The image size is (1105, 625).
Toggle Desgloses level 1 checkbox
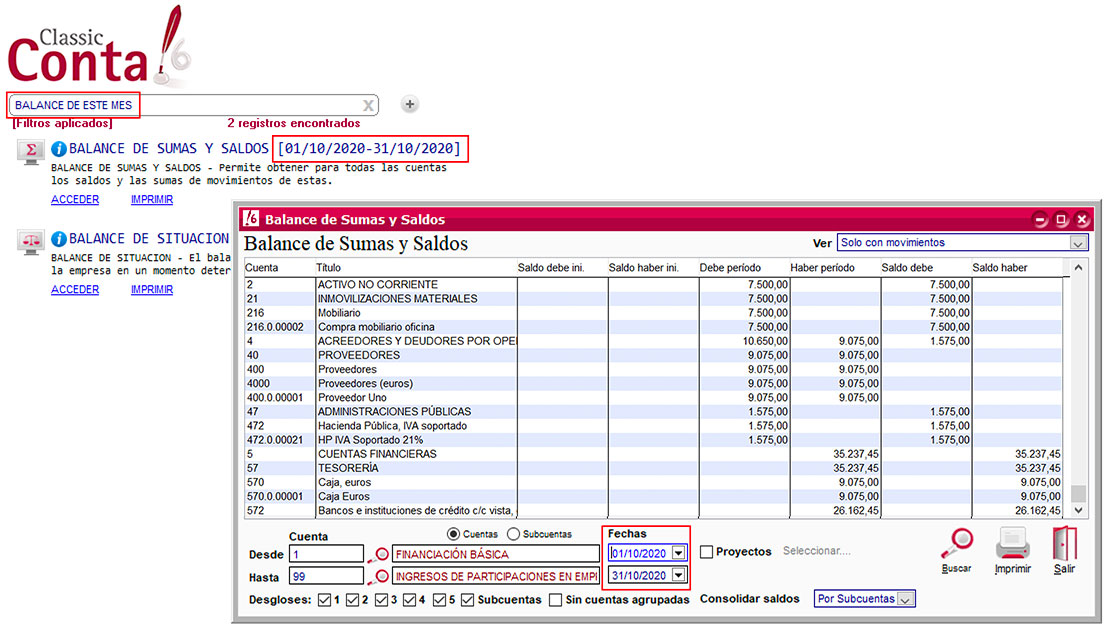[x=324, y=600]
